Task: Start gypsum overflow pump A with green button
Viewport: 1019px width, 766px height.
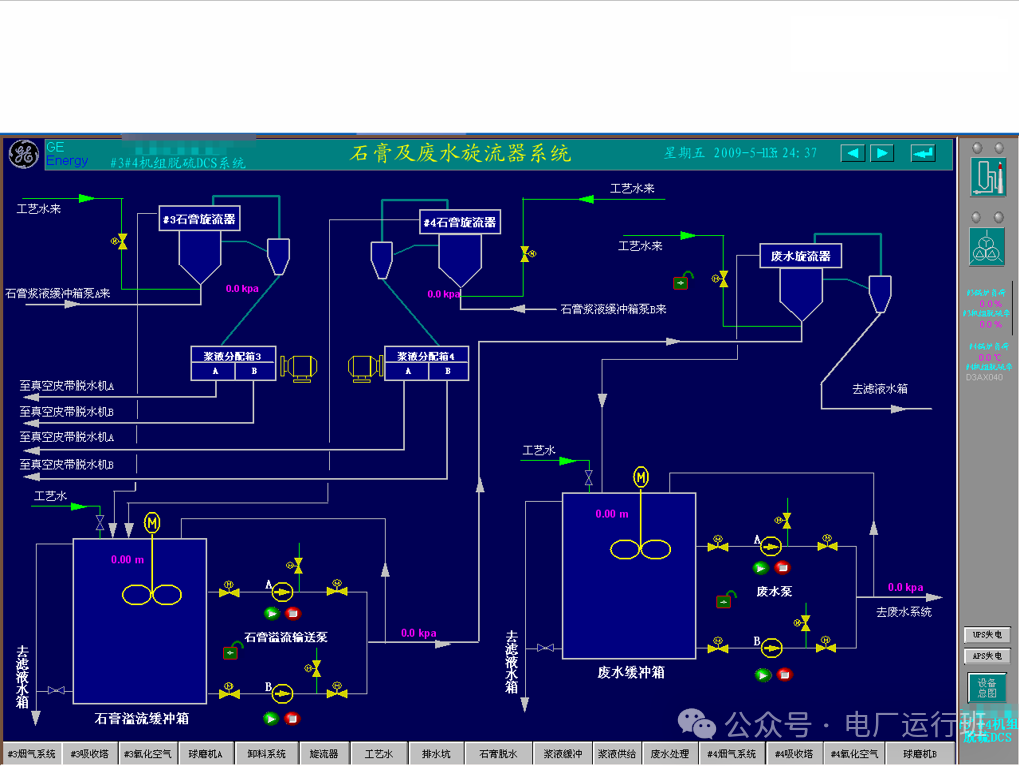Action: pyautogui.click(x=272, y=613)
